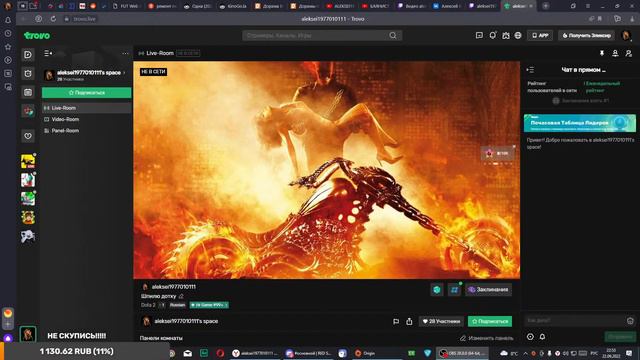Open the first Trovo sidebar nav icon
This screenshot has width=640, height=360.
coord(28,54)
